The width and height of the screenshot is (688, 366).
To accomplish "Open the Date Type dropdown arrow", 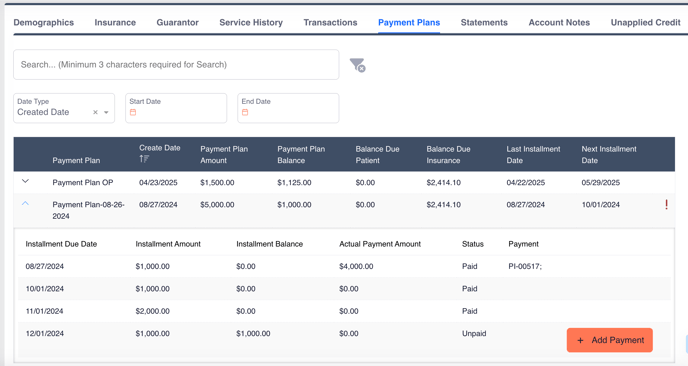I will 106,112.
